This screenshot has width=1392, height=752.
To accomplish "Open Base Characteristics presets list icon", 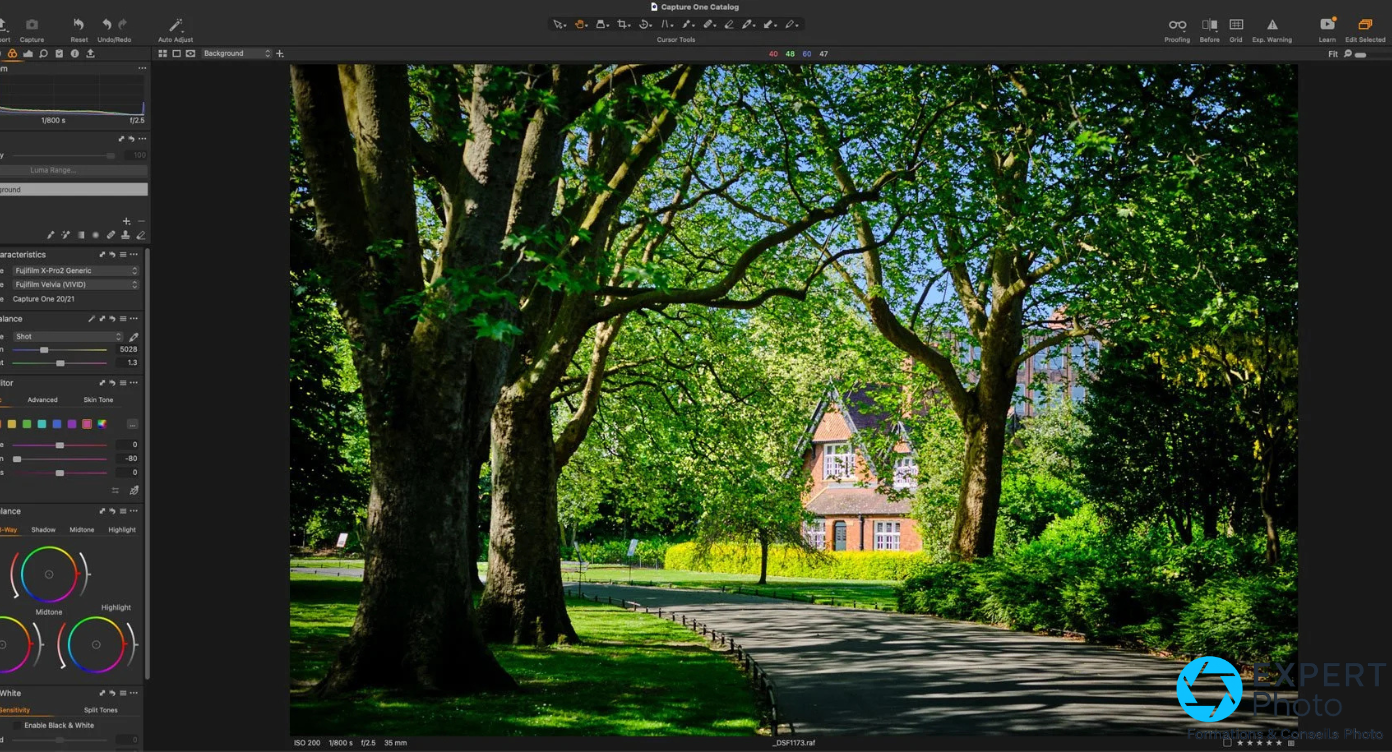I will tap(123, 255).
